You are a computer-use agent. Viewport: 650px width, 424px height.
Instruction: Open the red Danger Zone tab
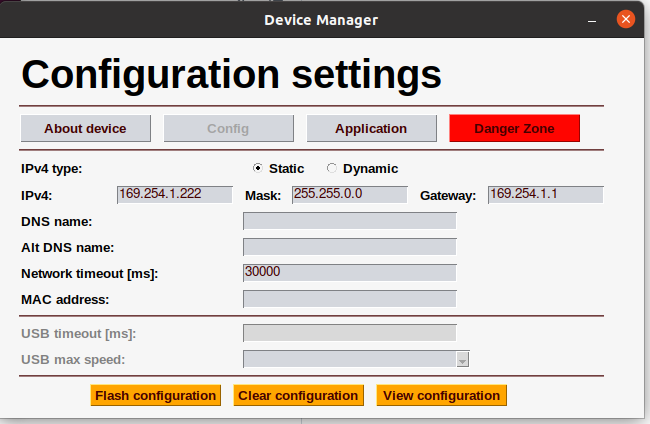pos(514,128)
